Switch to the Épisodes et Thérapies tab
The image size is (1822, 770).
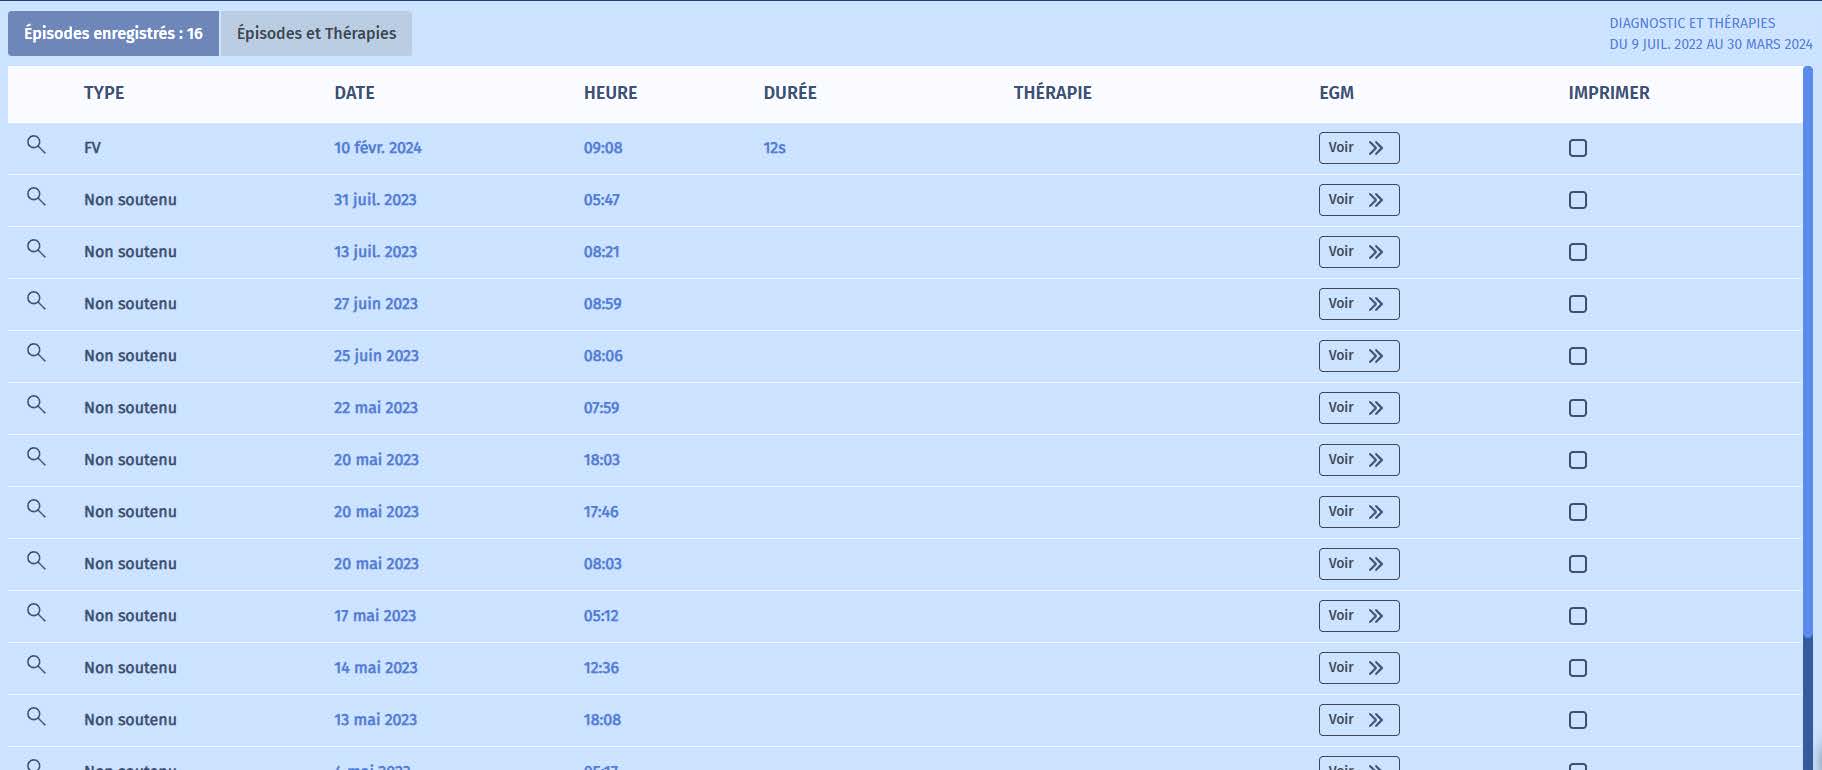[x=316, y=34]
